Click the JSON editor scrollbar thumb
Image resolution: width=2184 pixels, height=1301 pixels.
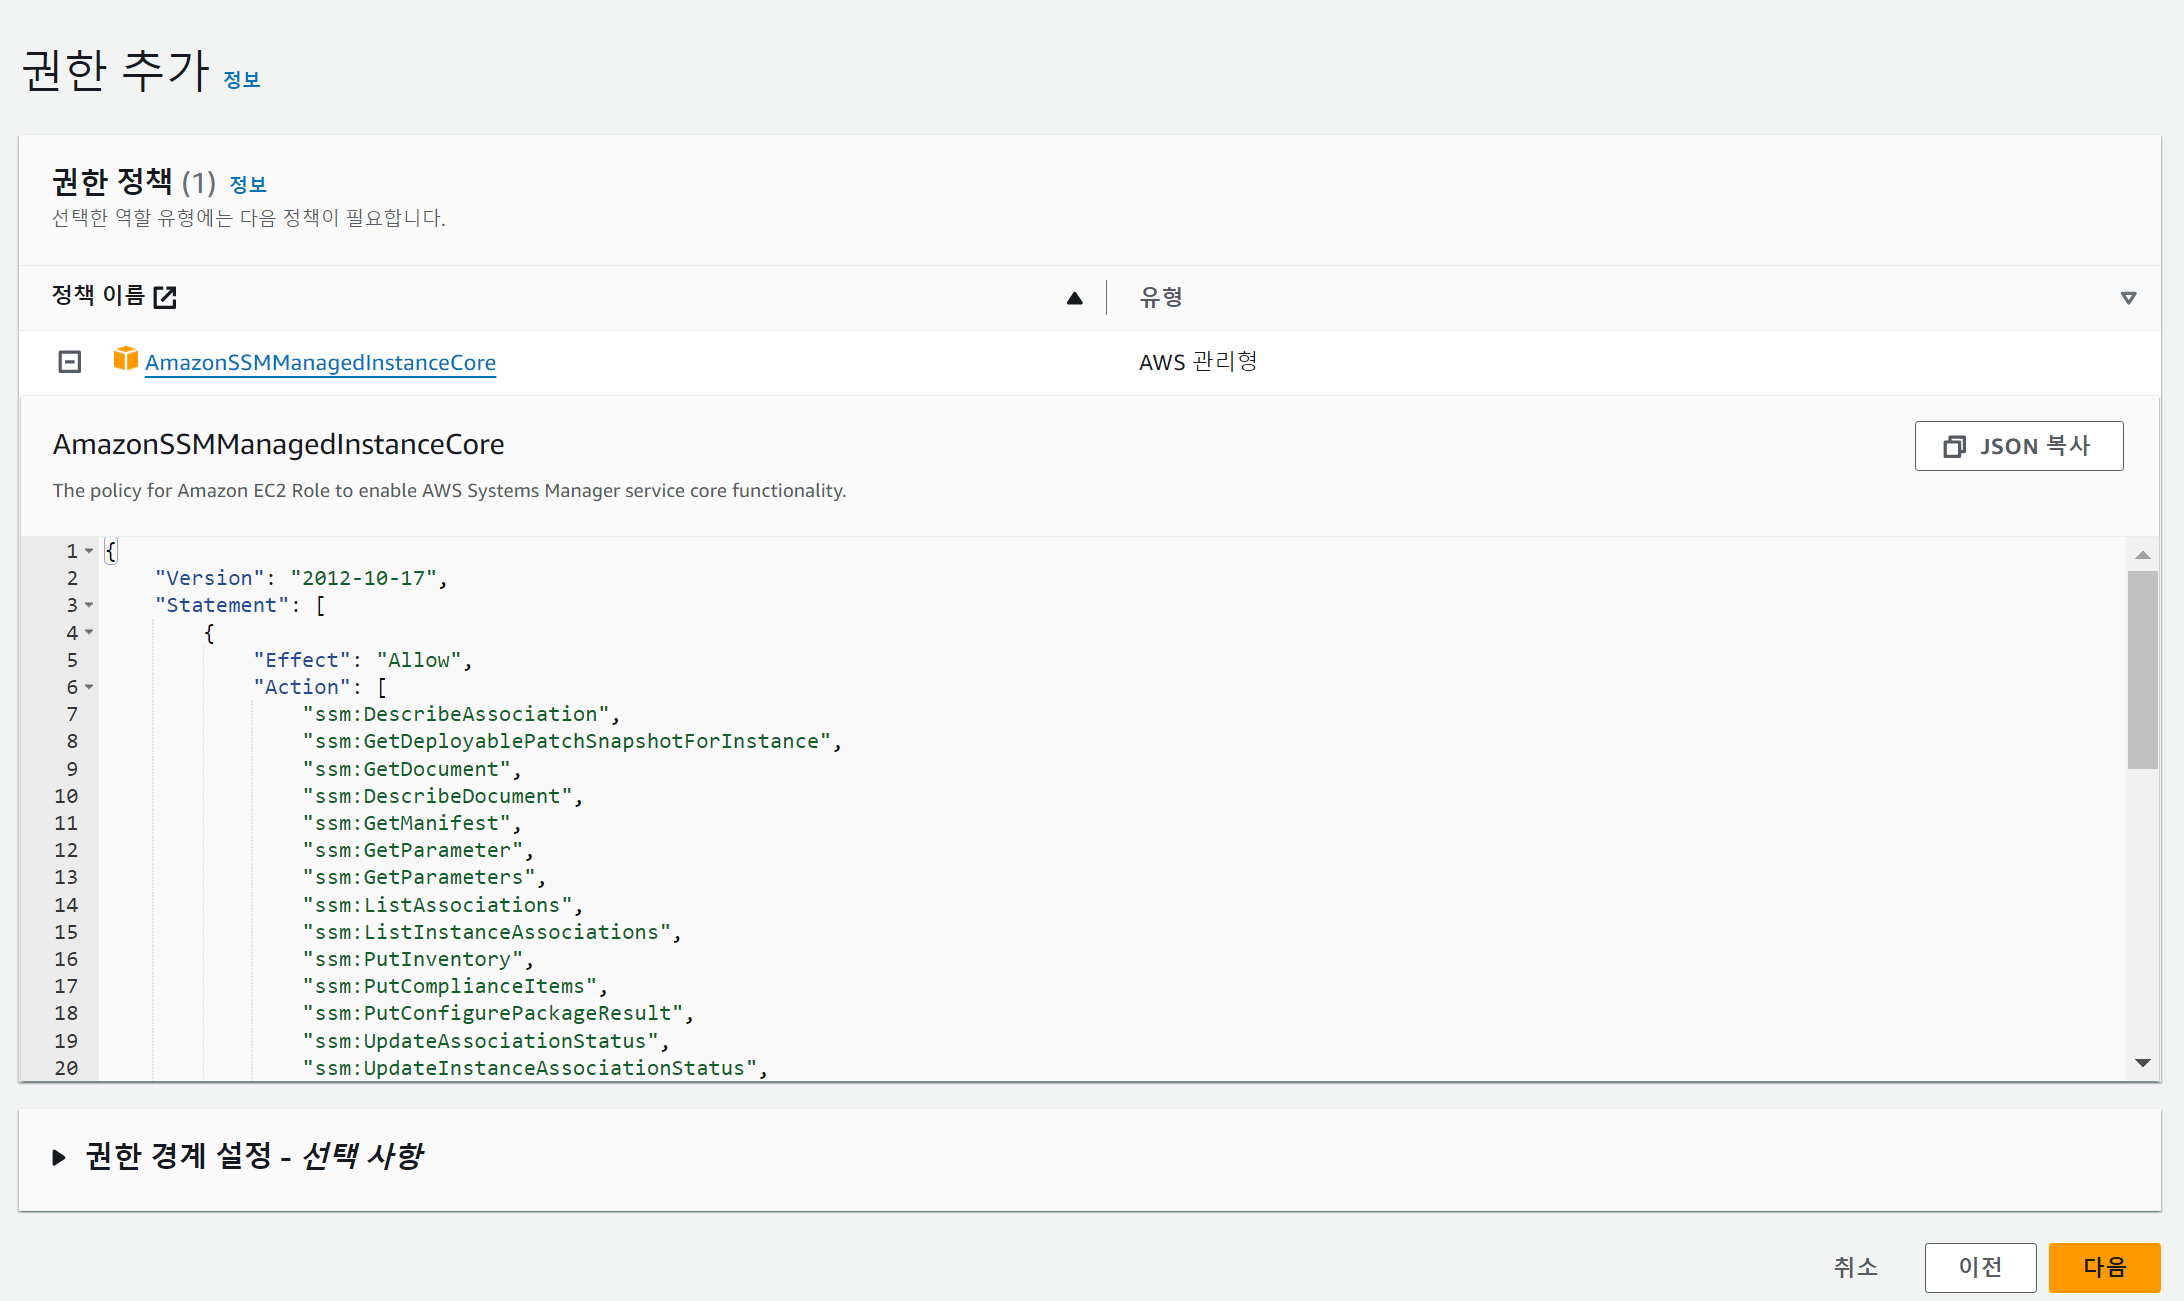click(x=2142, y=670)
